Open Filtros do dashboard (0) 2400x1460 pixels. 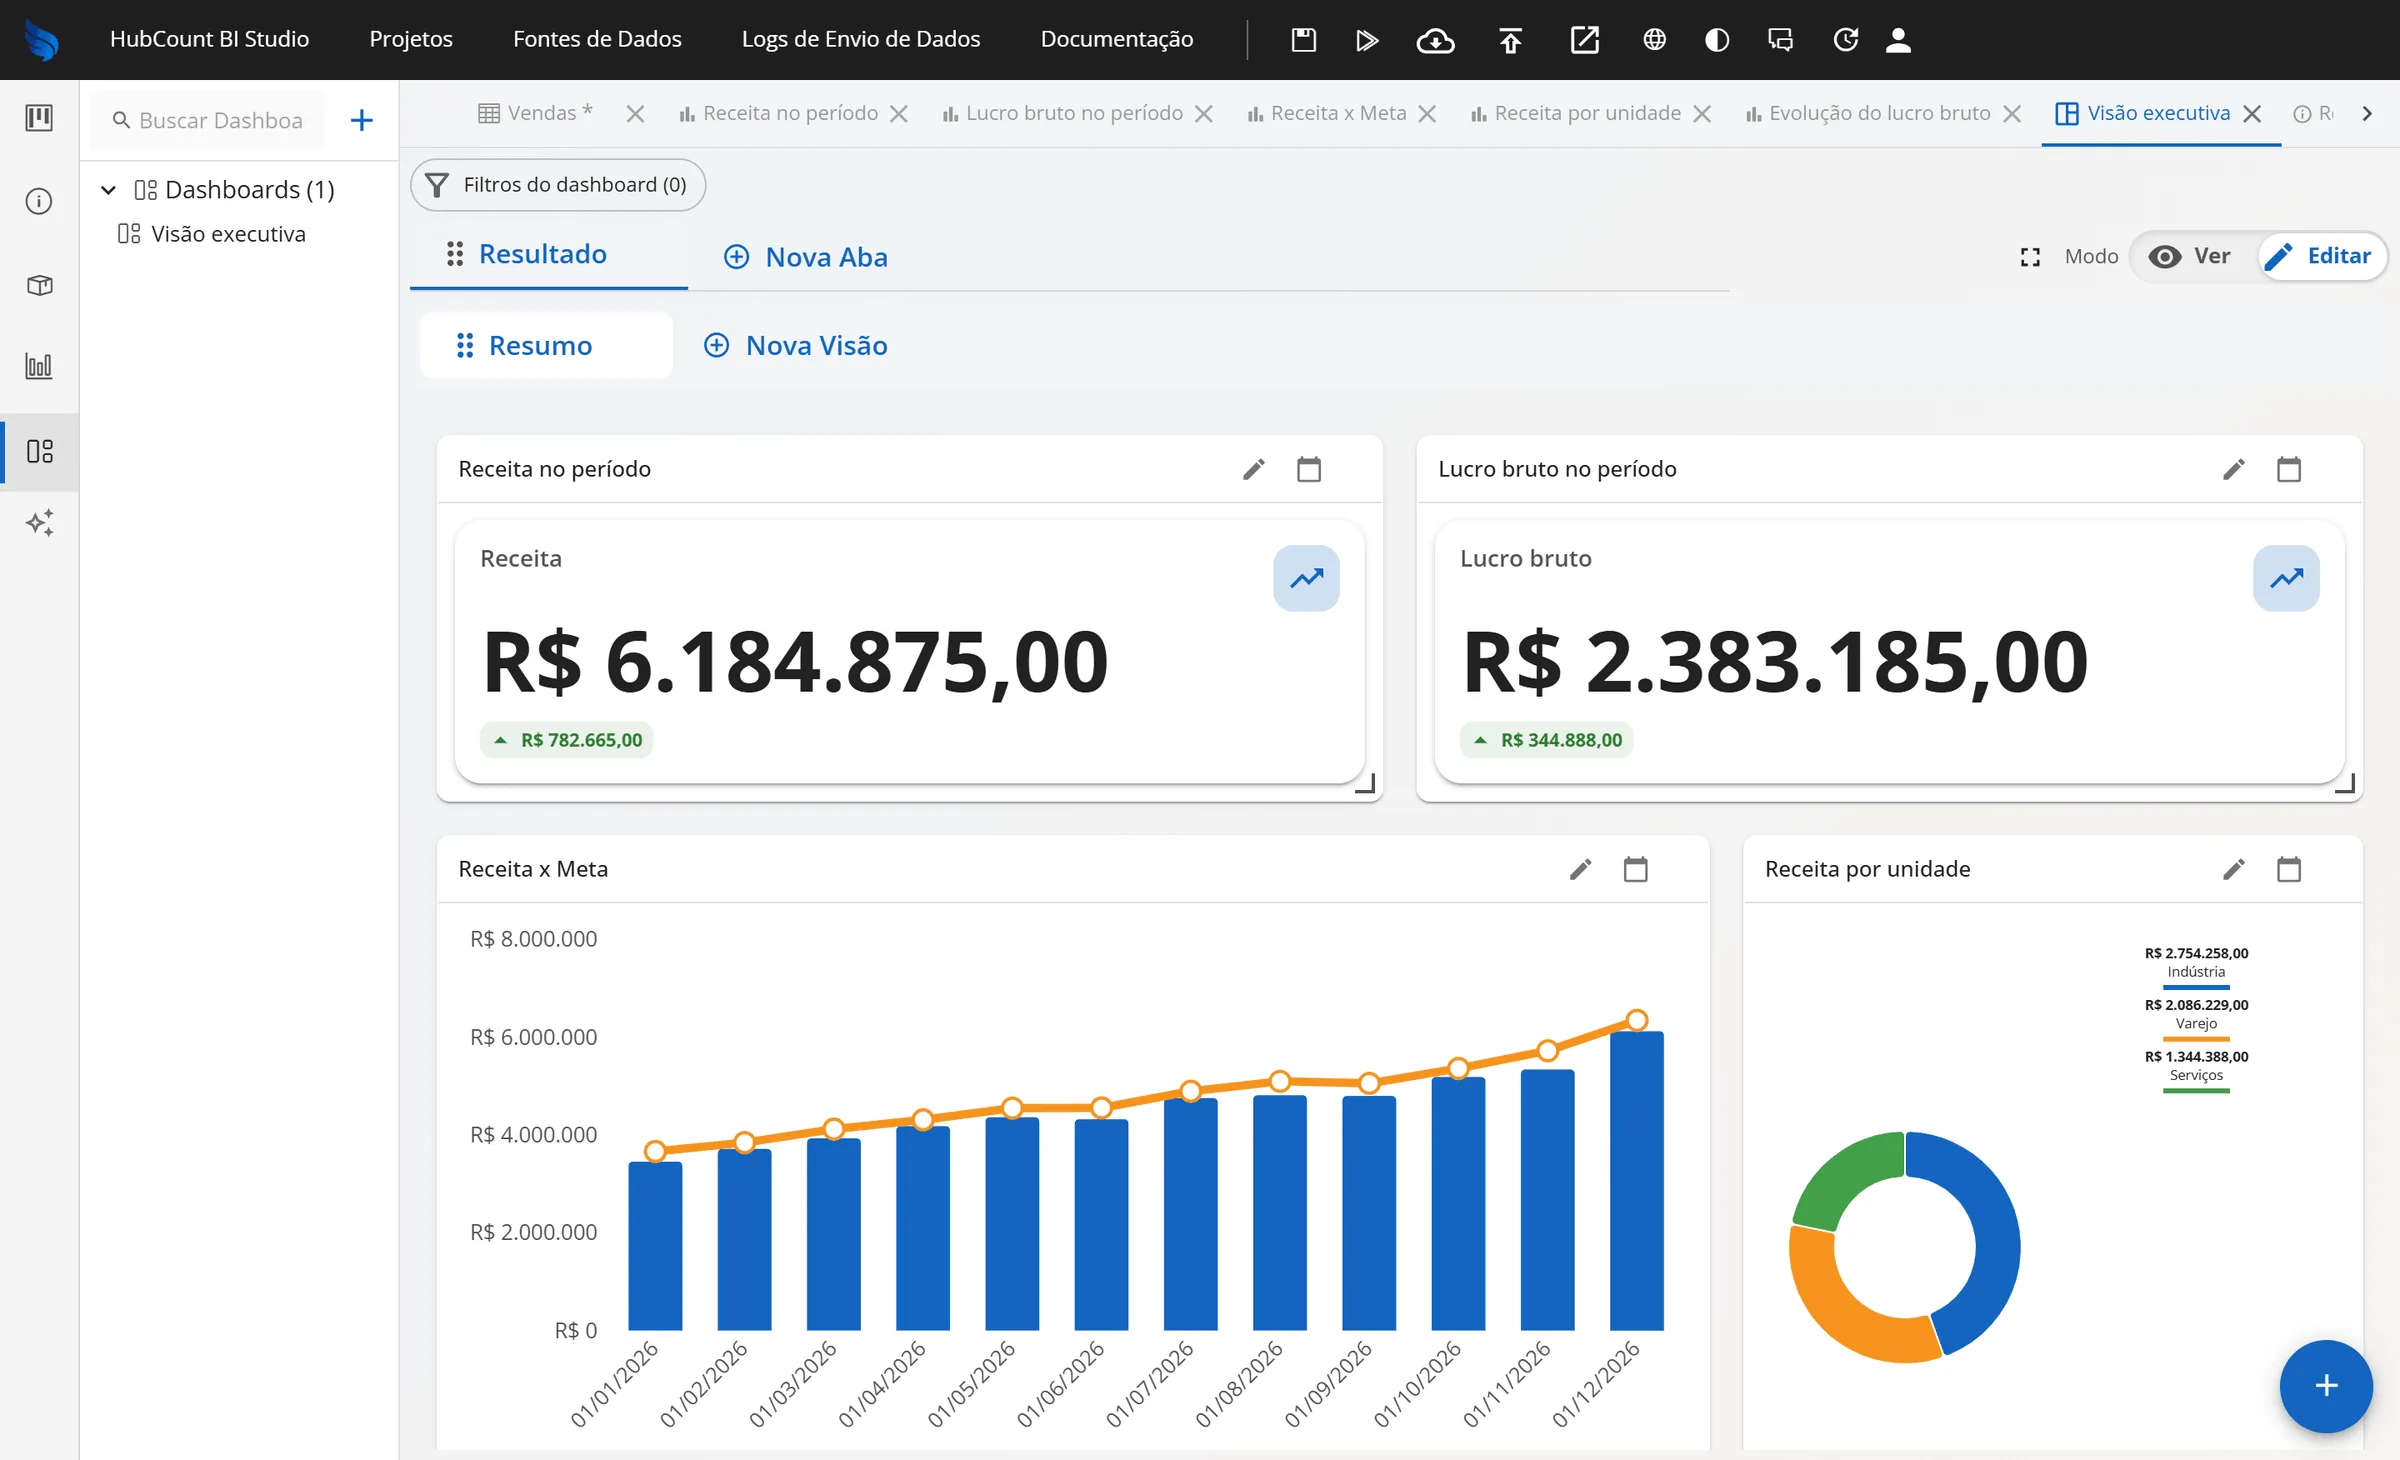click(x=557, y=185)
